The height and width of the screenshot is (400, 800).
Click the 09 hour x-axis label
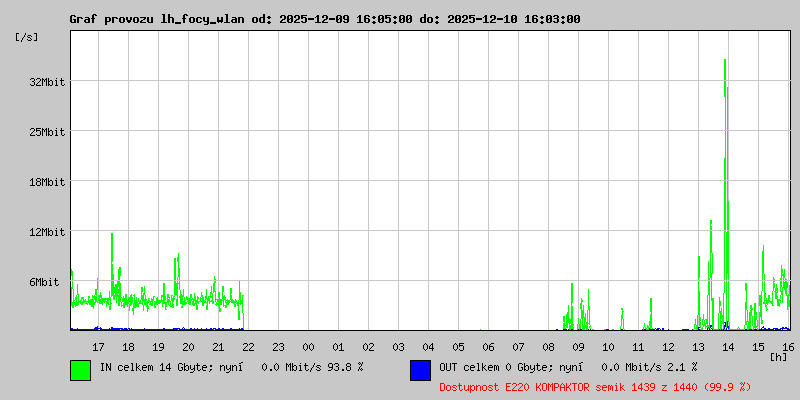click(x=578, y=347)
